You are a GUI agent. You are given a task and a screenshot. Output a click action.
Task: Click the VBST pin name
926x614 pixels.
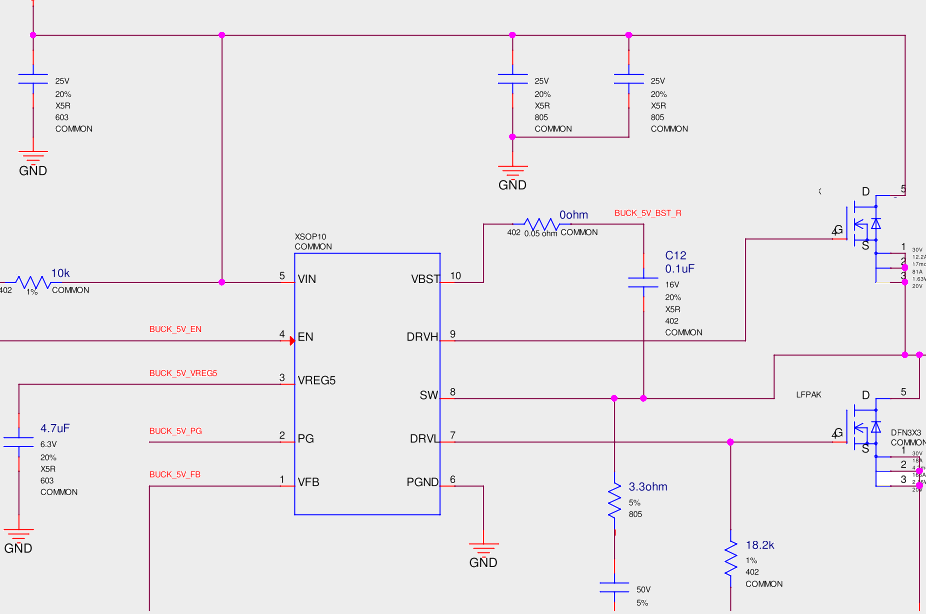tap(425, 279)
